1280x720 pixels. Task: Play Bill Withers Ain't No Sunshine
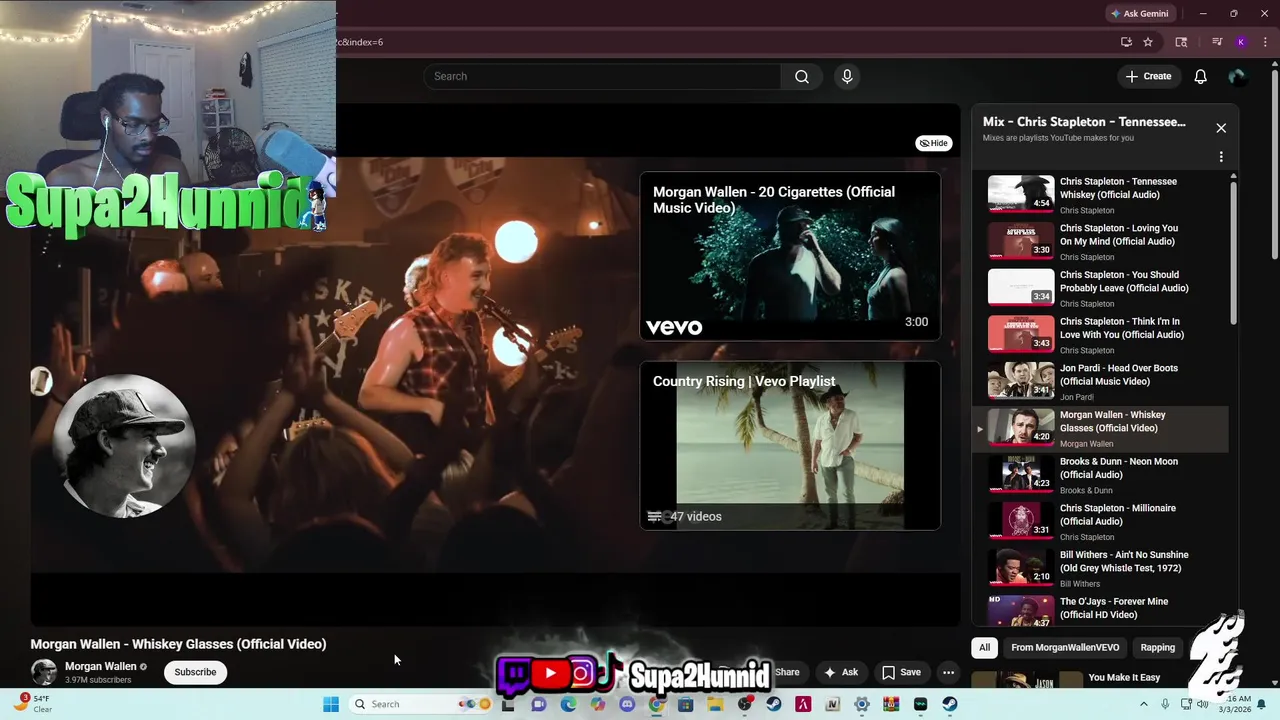coord(1100,568)
